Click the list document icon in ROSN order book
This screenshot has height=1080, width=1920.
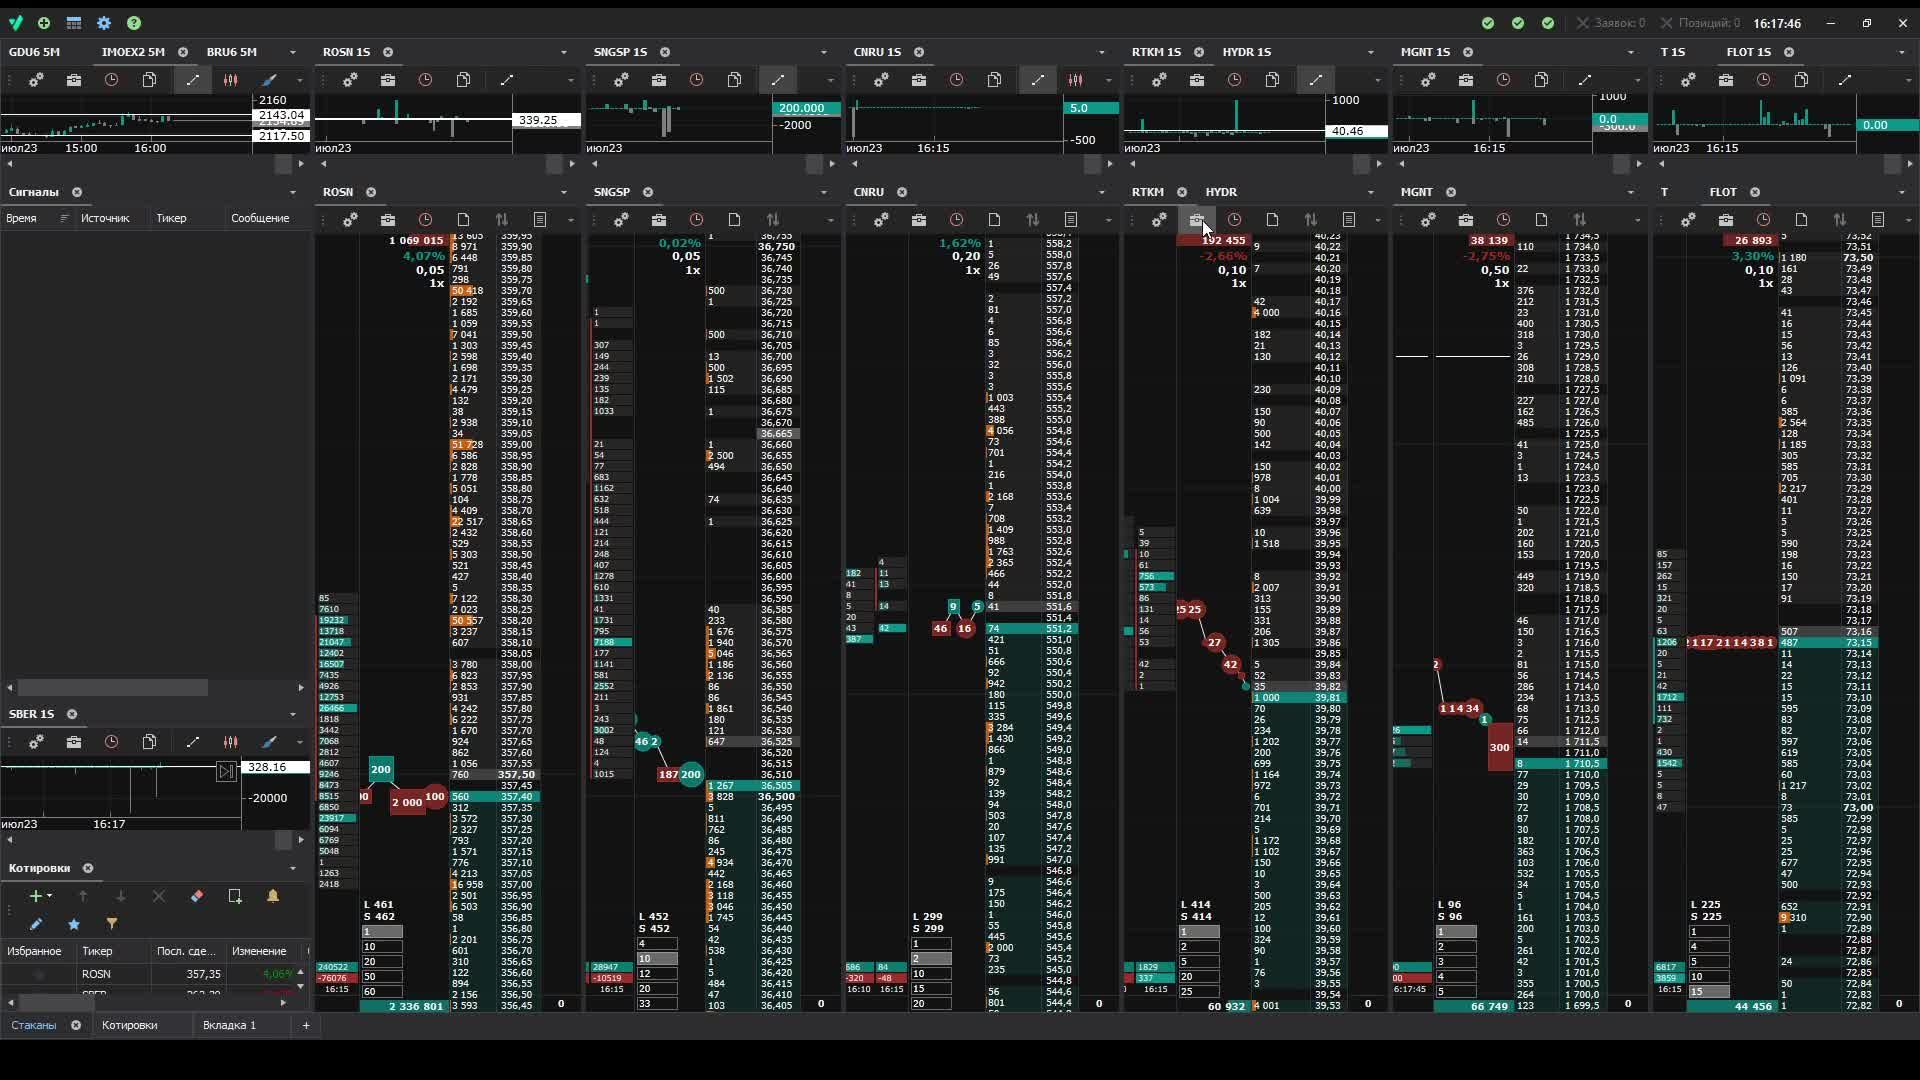(540, 220)
